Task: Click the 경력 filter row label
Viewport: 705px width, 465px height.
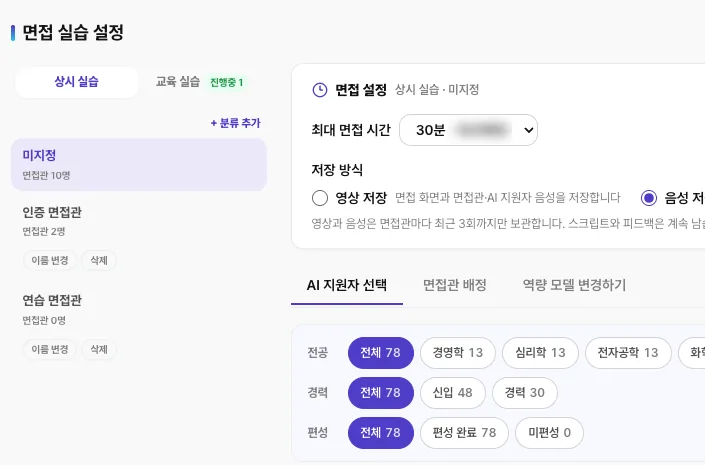Action: tap(317, 393)
